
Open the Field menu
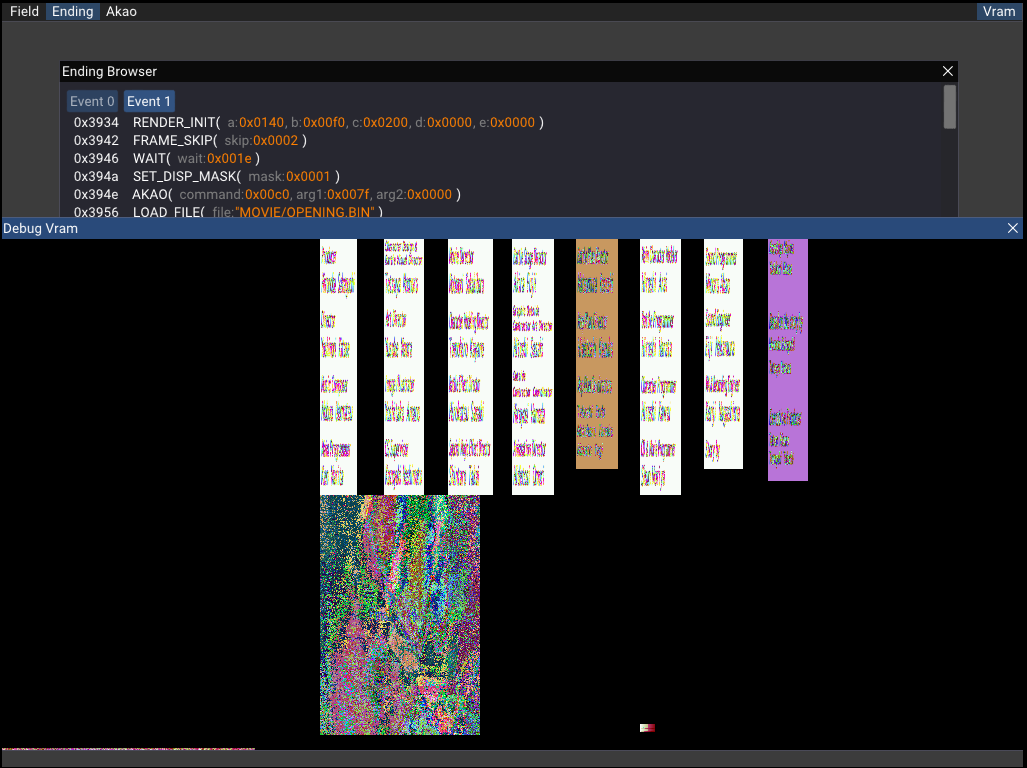tap(25, 12)
